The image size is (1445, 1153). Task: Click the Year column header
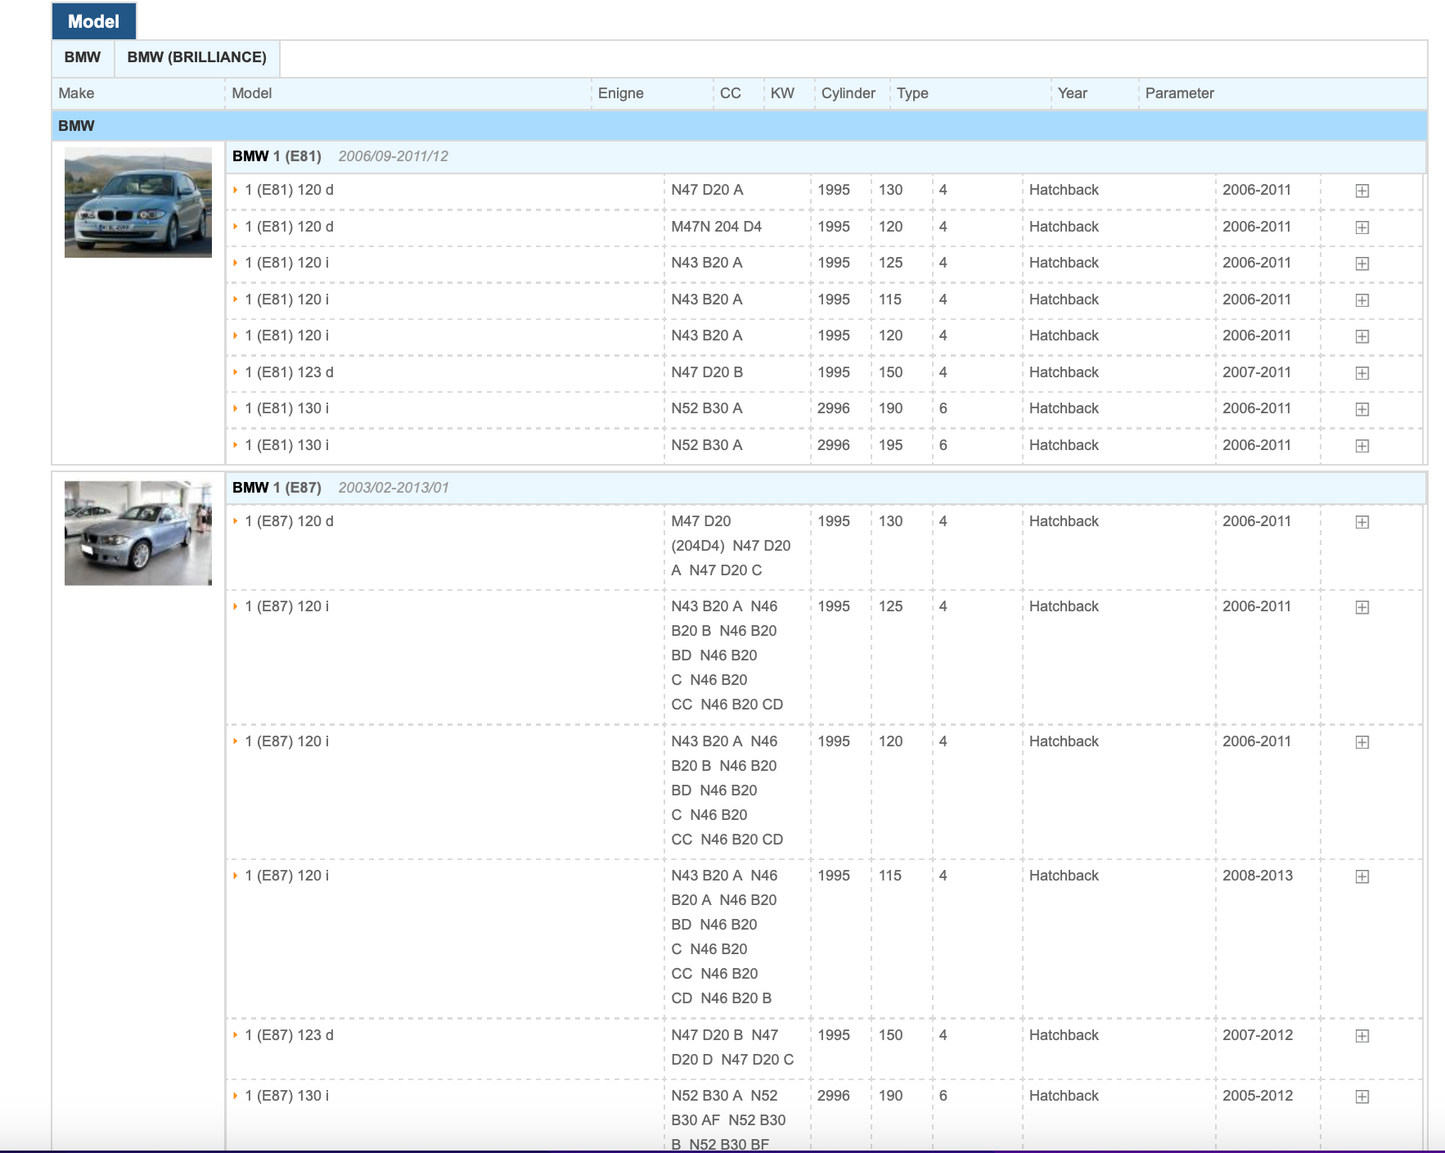(x=1072, y=93)
